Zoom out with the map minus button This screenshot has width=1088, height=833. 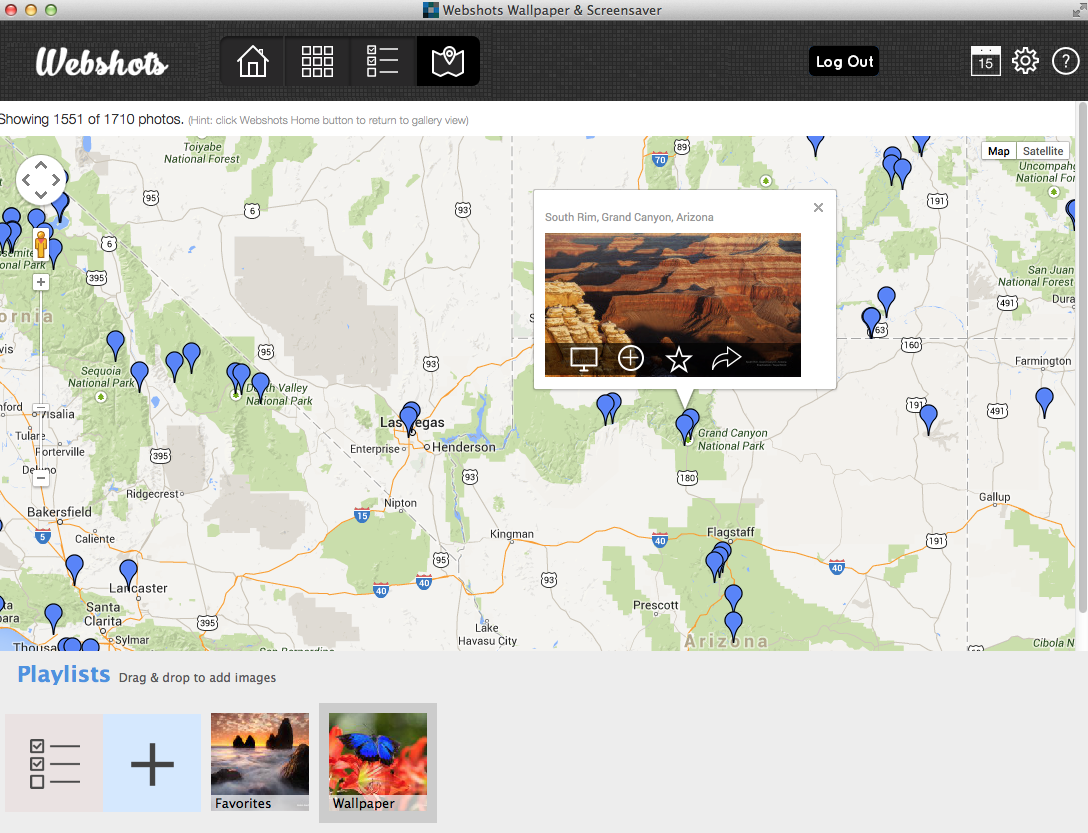(x=41, y=478)
